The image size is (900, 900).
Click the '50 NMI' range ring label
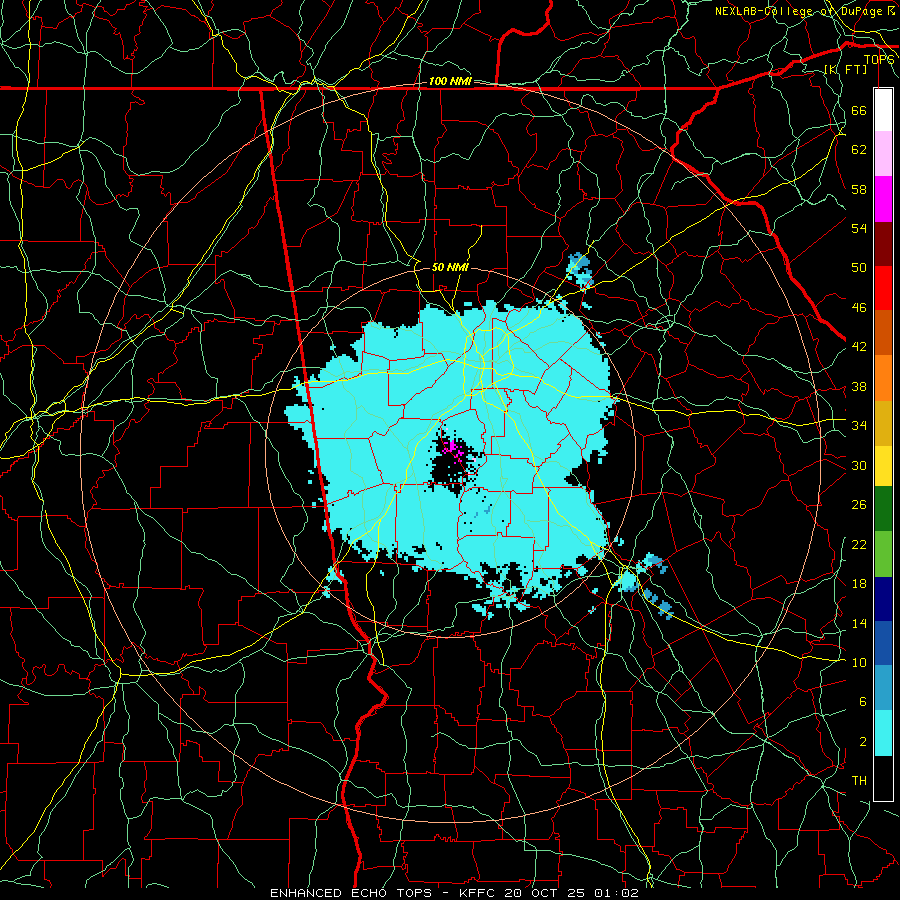point(450,267)
